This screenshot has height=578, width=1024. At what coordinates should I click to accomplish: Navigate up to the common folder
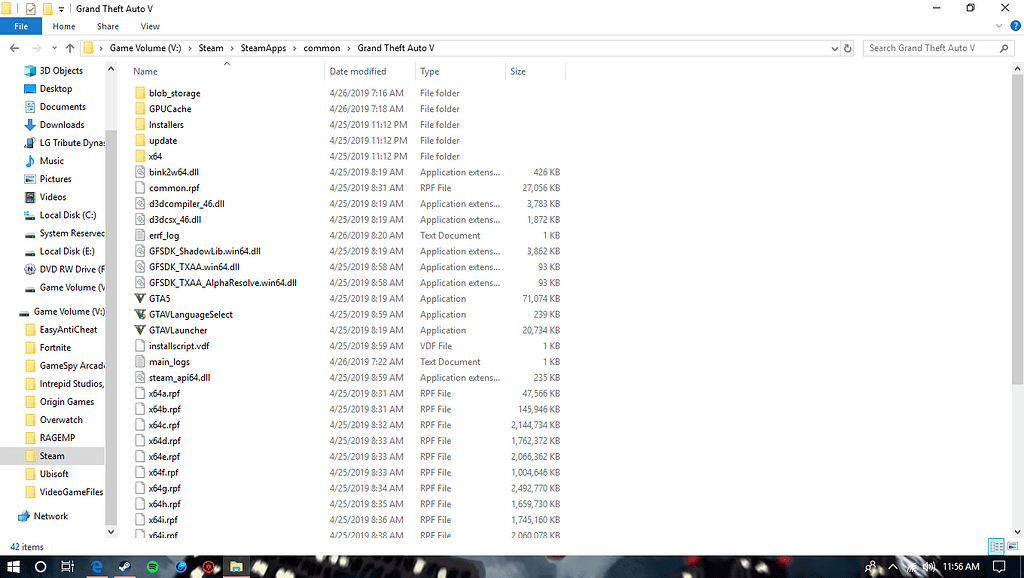pyautogui.click(x=68, y=47)
